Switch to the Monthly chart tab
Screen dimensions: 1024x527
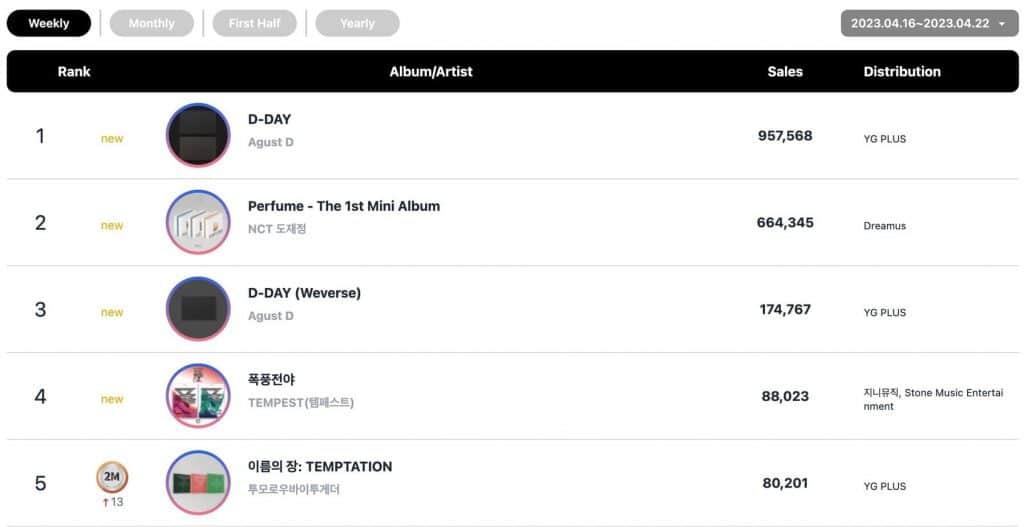(152, 23)
